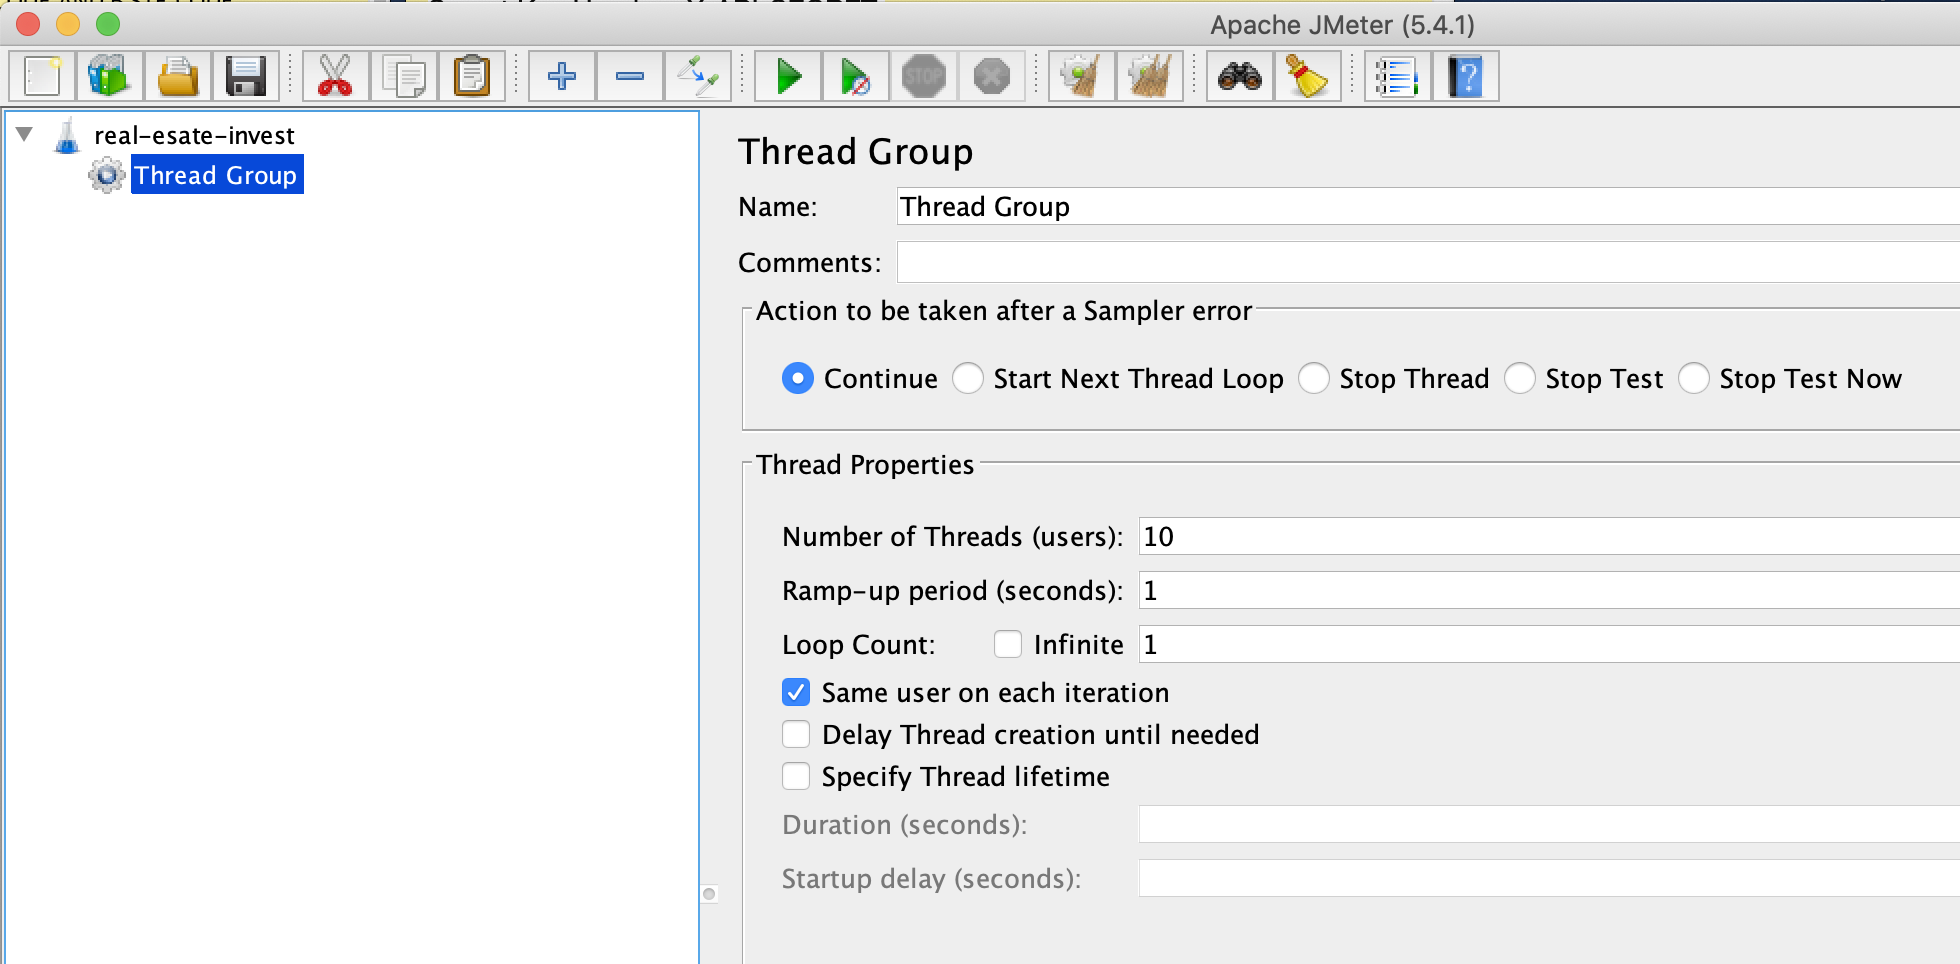Uncheck Same user on each iteration

796,692
